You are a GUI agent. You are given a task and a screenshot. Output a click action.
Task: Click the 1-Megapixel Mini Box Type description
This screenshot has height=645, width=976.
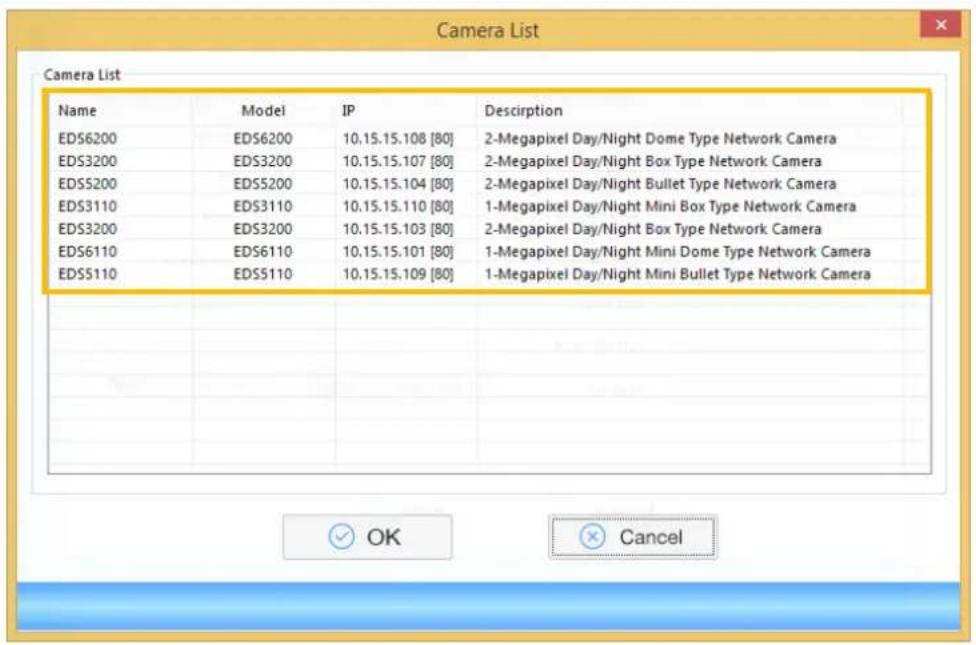pos(670,206)
